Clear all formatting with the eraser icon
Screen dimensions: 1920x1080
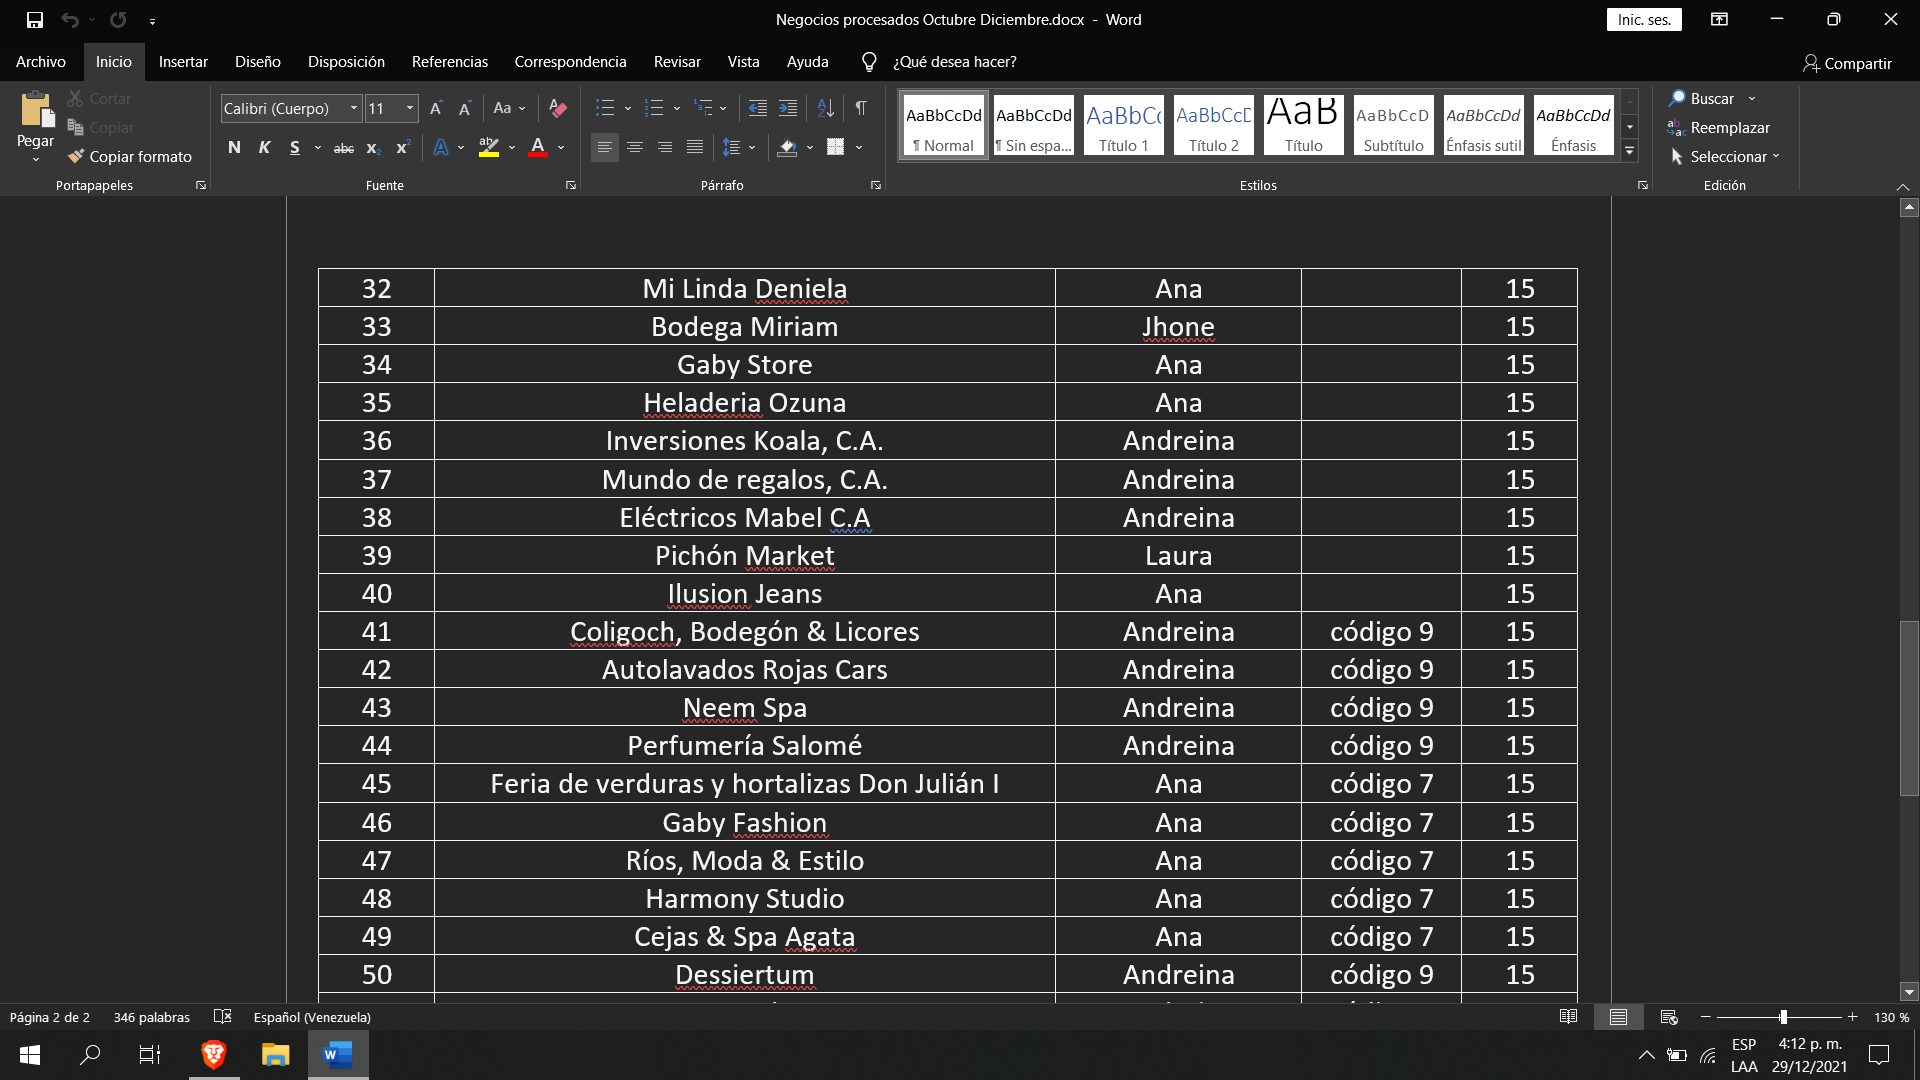[558, 108]
